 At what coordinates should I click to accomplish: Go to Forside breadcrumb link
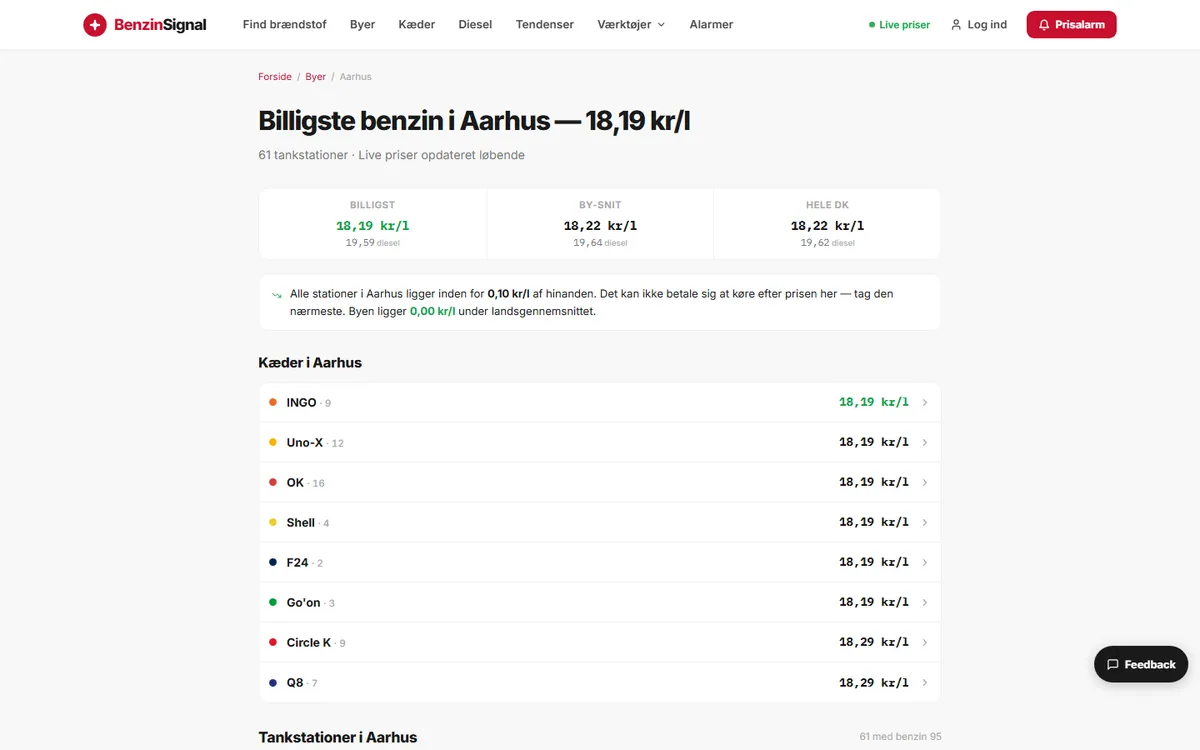coord(275,77)
